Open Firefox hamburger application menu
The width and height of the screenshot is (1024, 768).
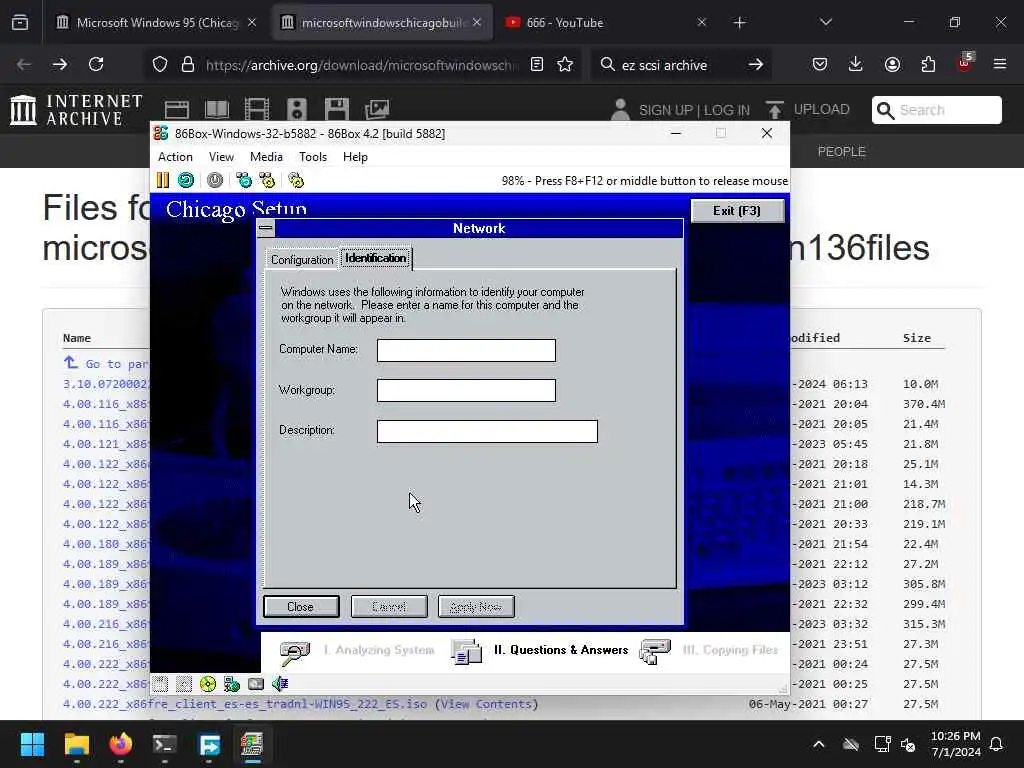click(x=1000, y=64)
